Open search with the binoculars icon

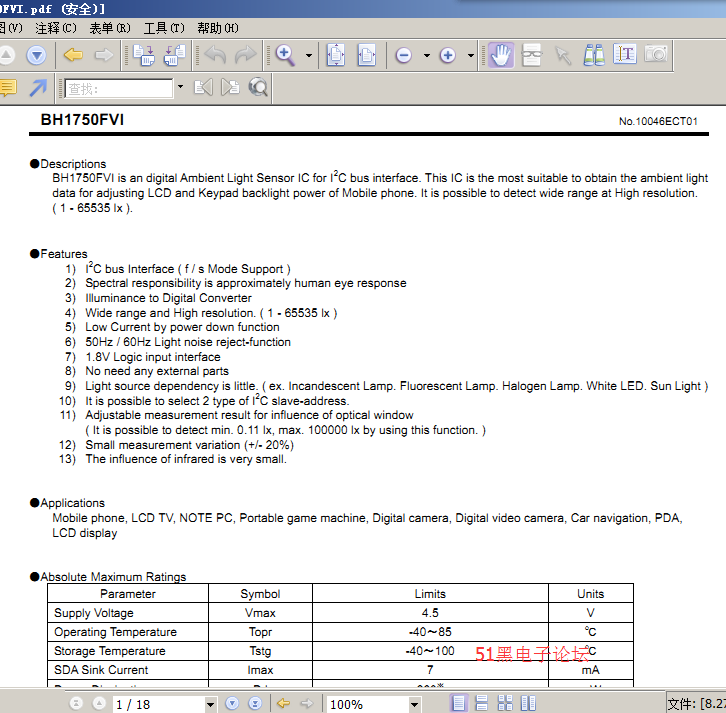tap(594, 55)
